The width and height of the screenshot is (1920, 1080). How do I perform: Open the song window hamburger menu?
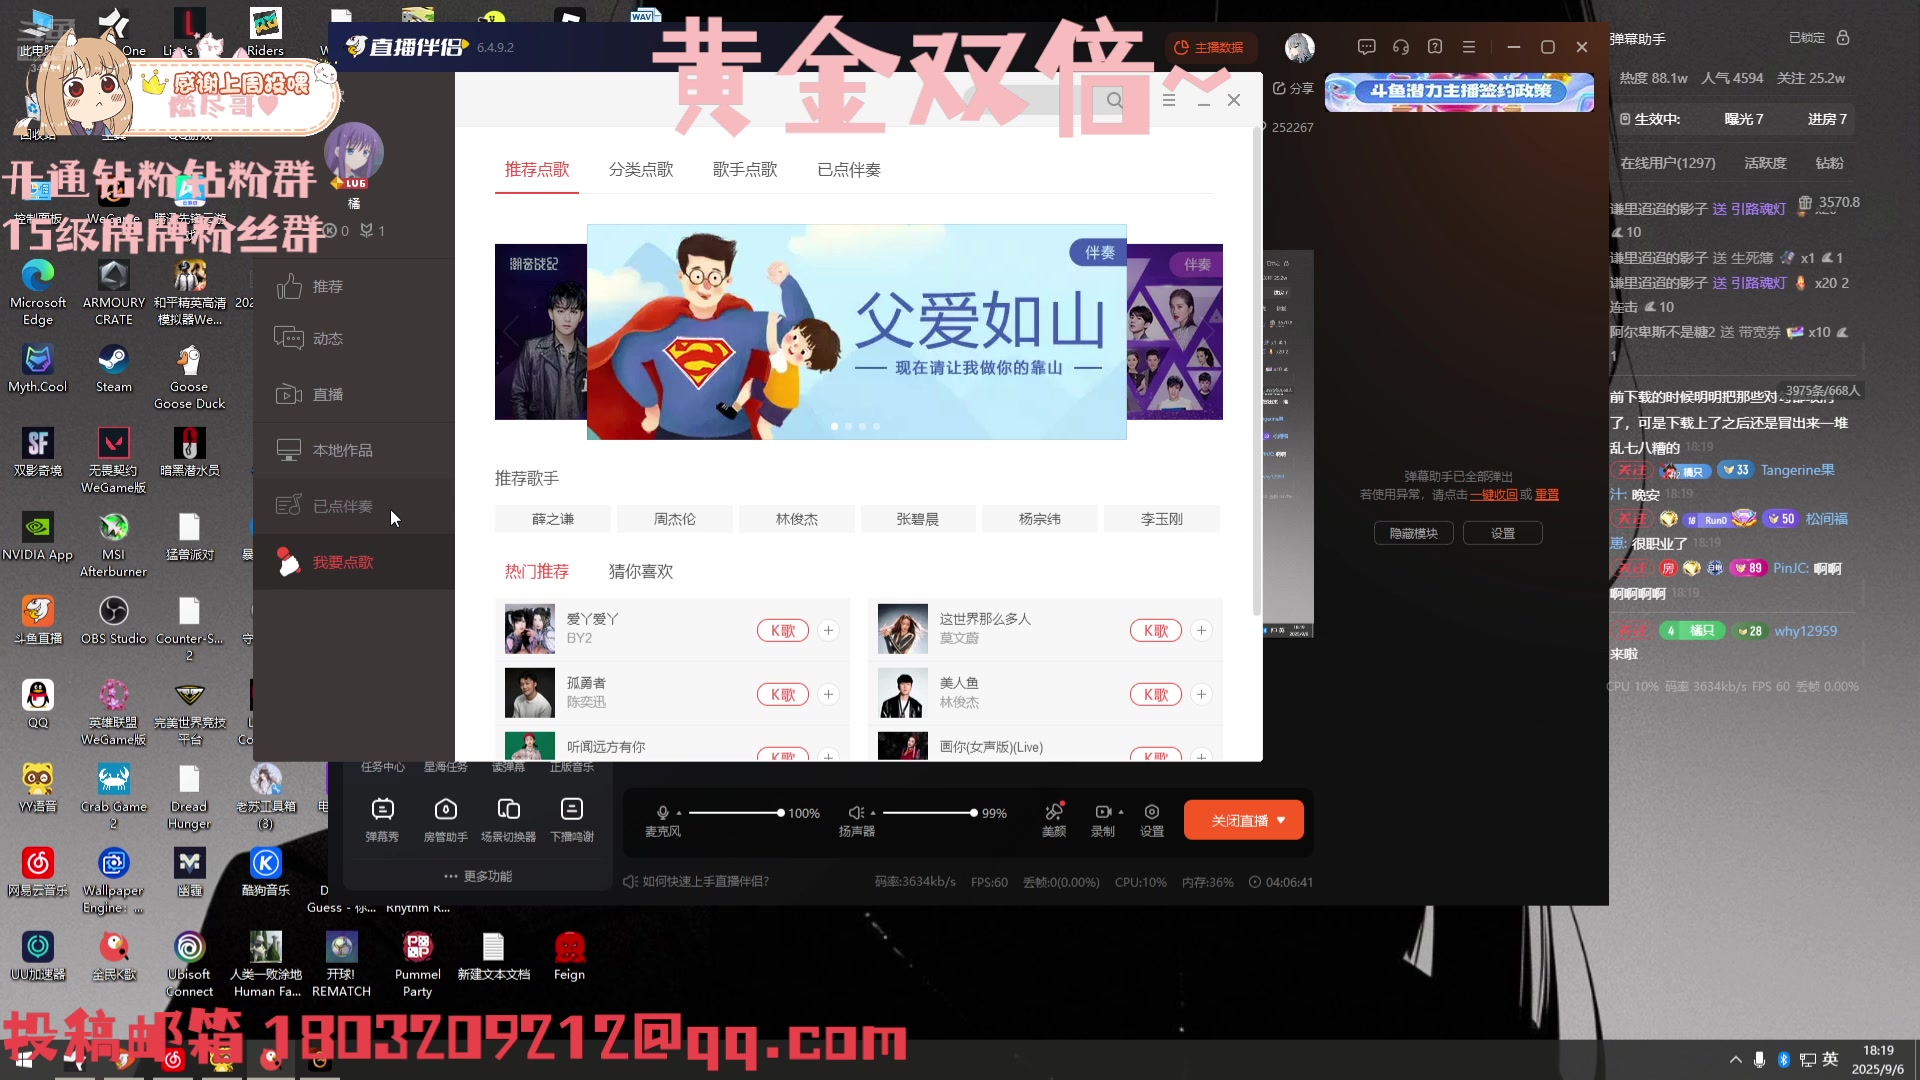tap(1168, 100)
